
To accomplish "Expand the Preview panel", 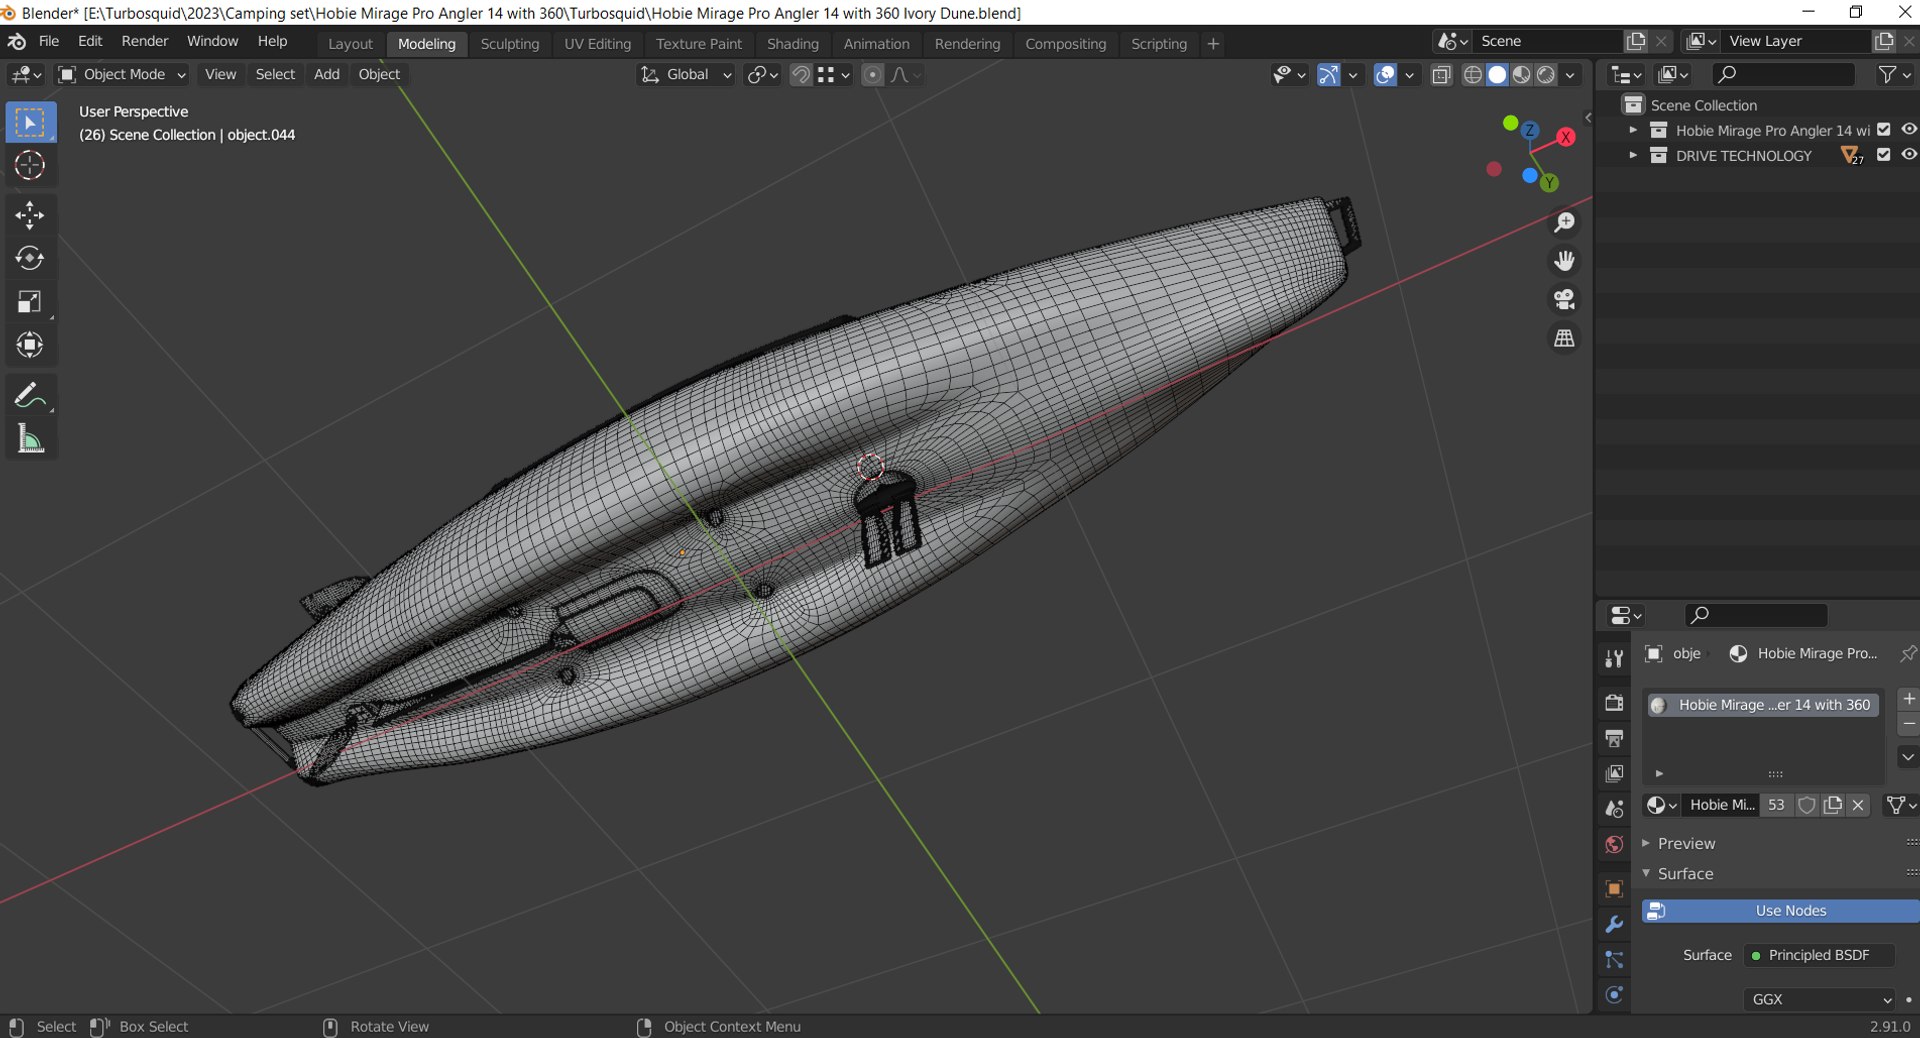I will click(x=1686, y=844).
